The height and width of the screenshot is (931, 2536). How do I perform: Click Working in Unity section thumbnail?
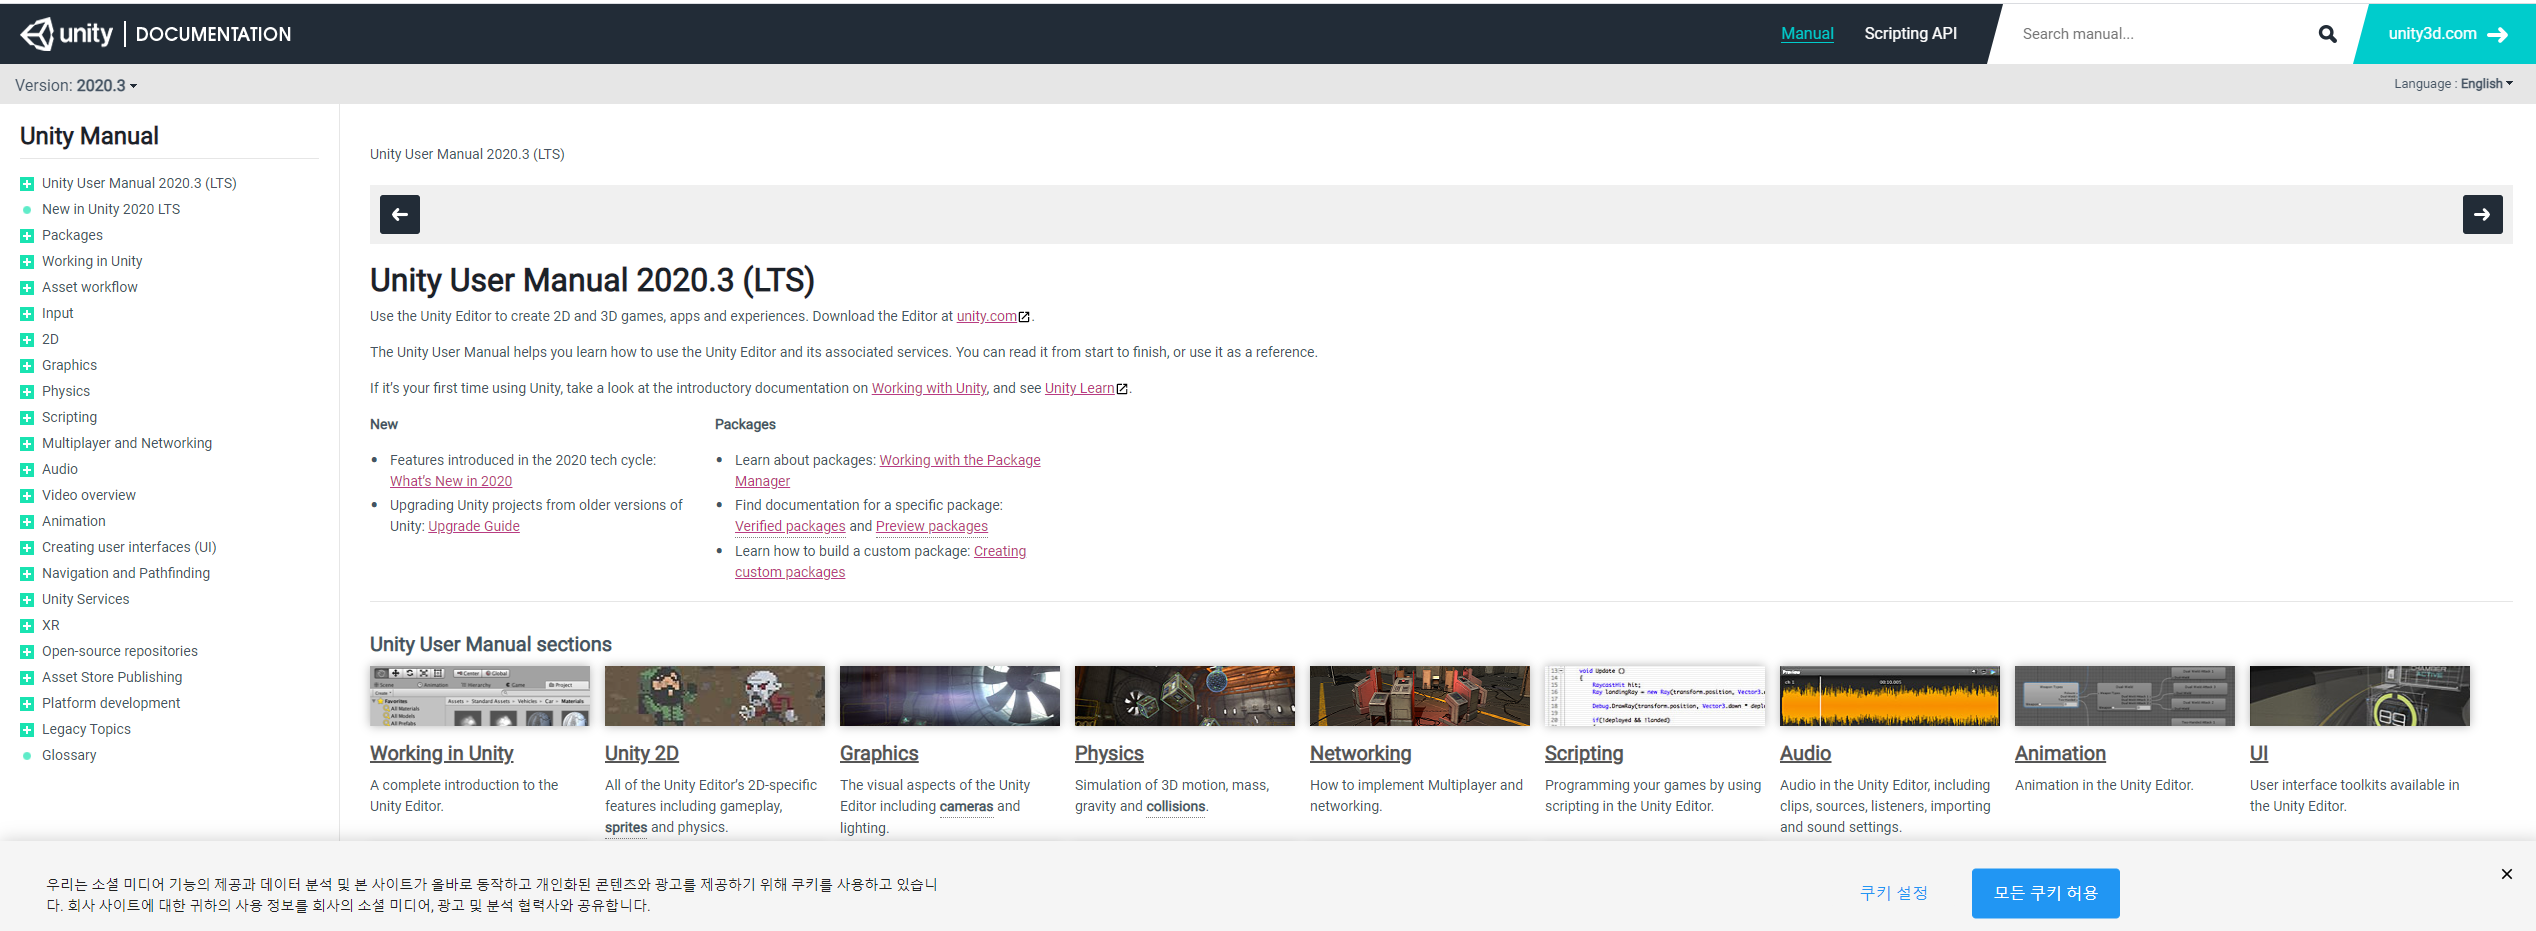(480, 696)
